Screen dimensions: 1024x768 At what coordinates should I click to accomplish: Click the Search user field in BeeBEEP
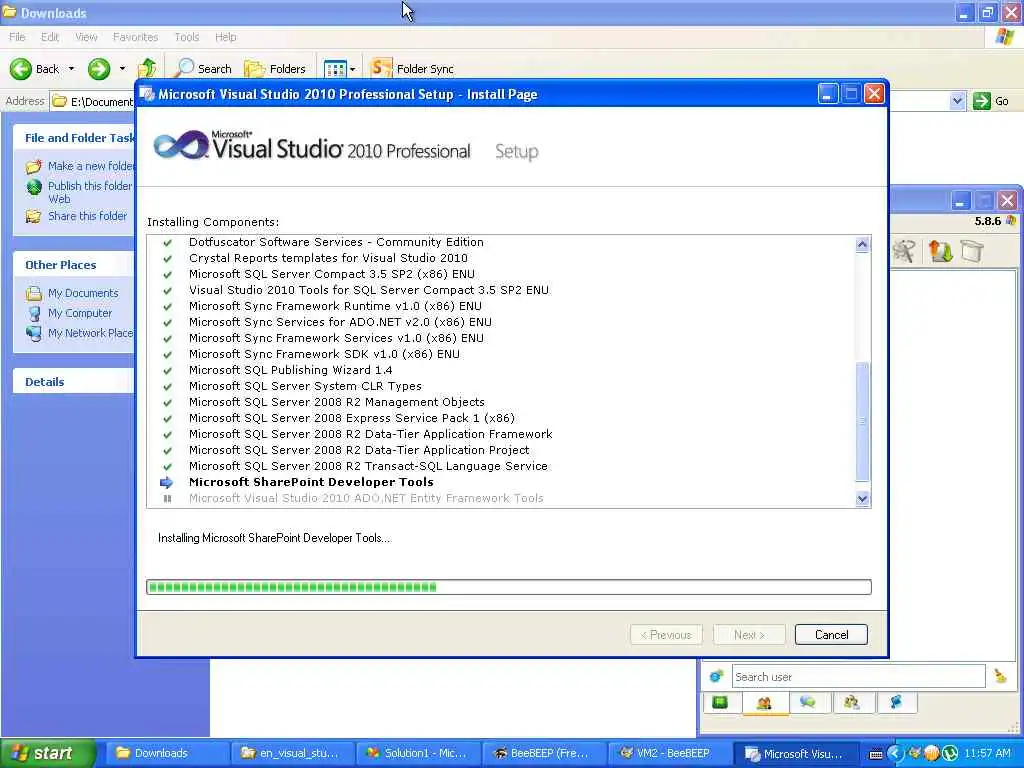[858, 677]
